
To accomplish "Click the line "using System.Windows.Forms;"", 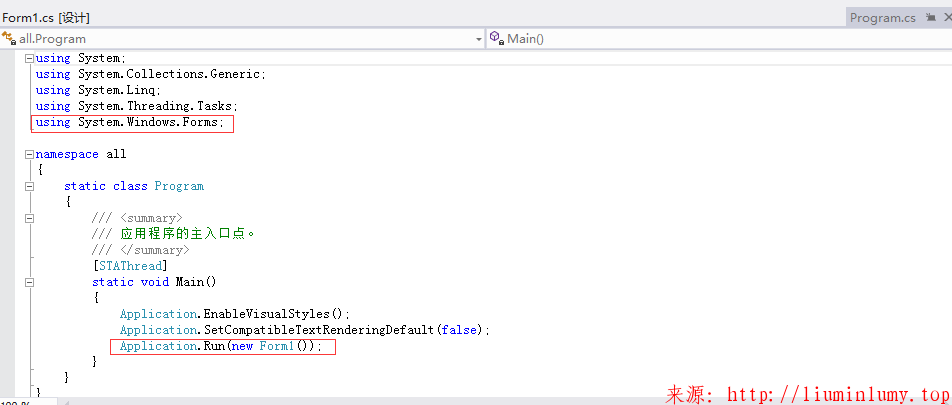I will [x=130, y=122].
